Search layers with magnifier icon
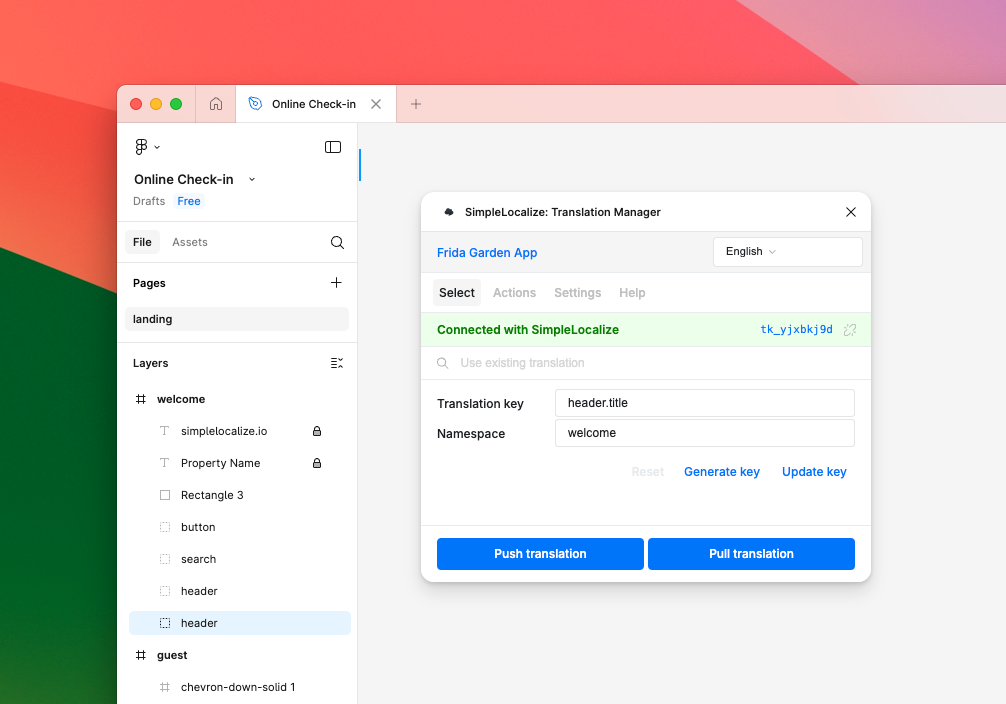1006x704 pixels. click(x=337, y=242)
